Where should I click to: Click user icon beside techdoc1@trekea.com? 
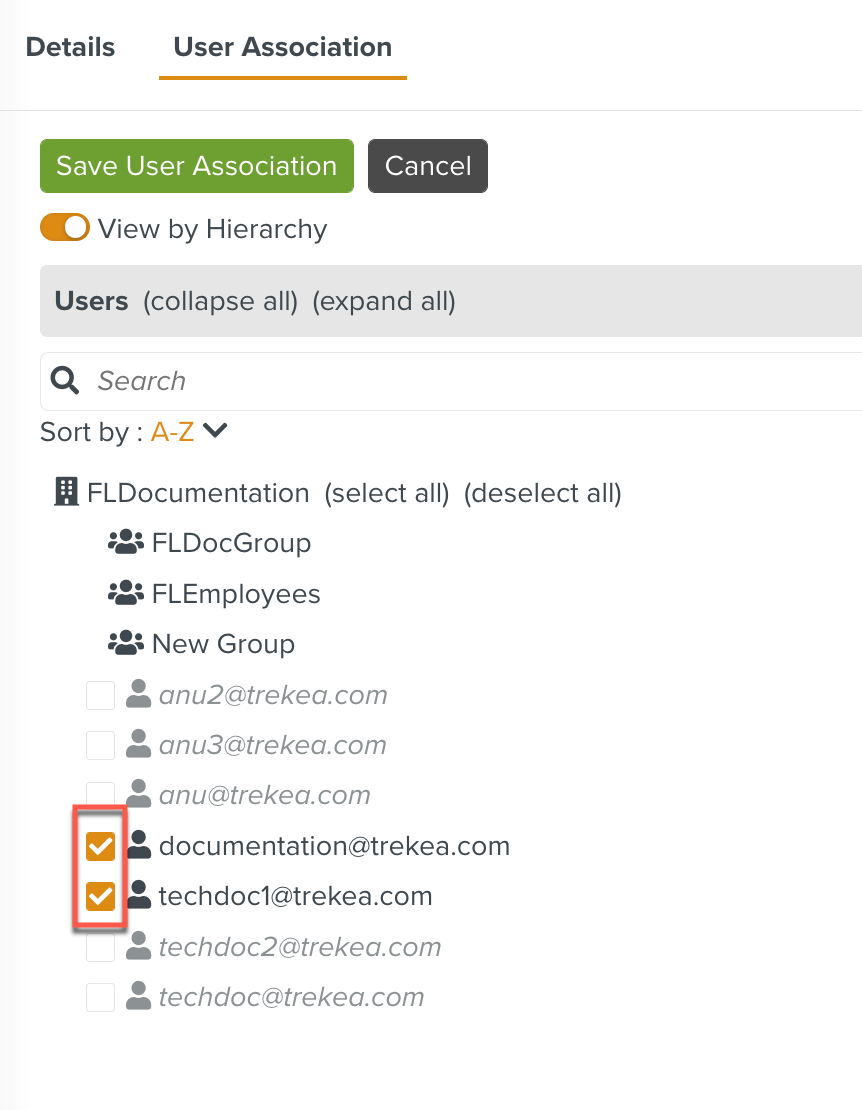point(139,896)
